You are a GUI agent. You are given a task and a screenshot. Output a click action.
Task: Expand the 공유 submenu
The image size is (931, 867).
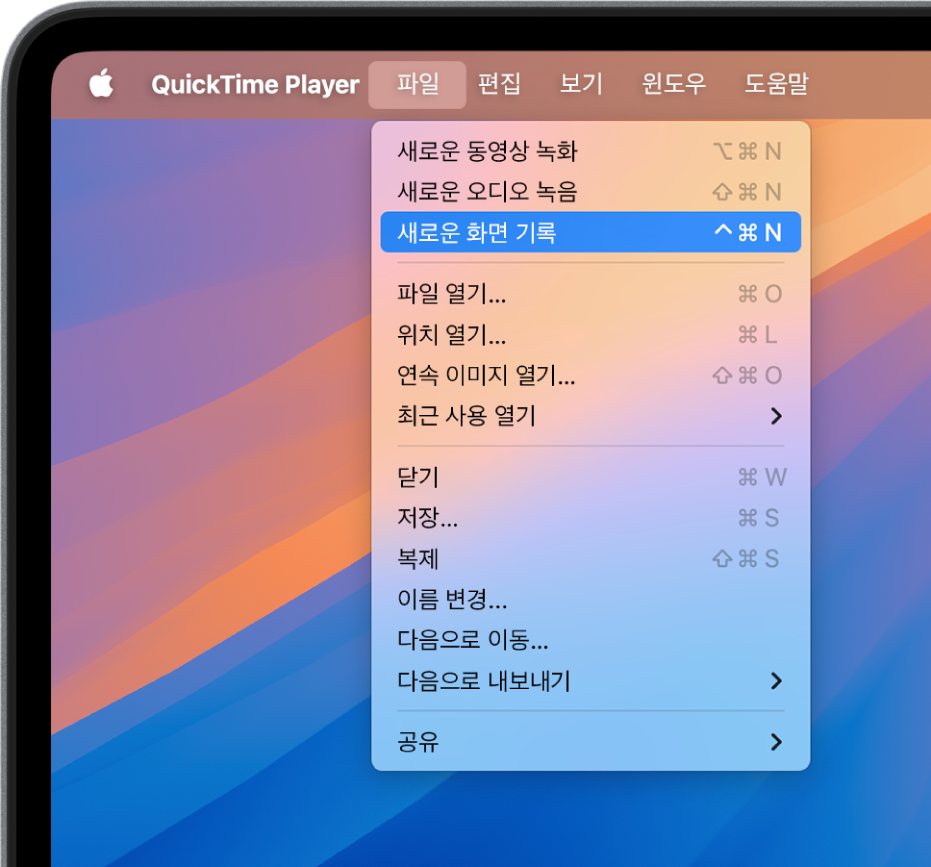coord(591,742)
